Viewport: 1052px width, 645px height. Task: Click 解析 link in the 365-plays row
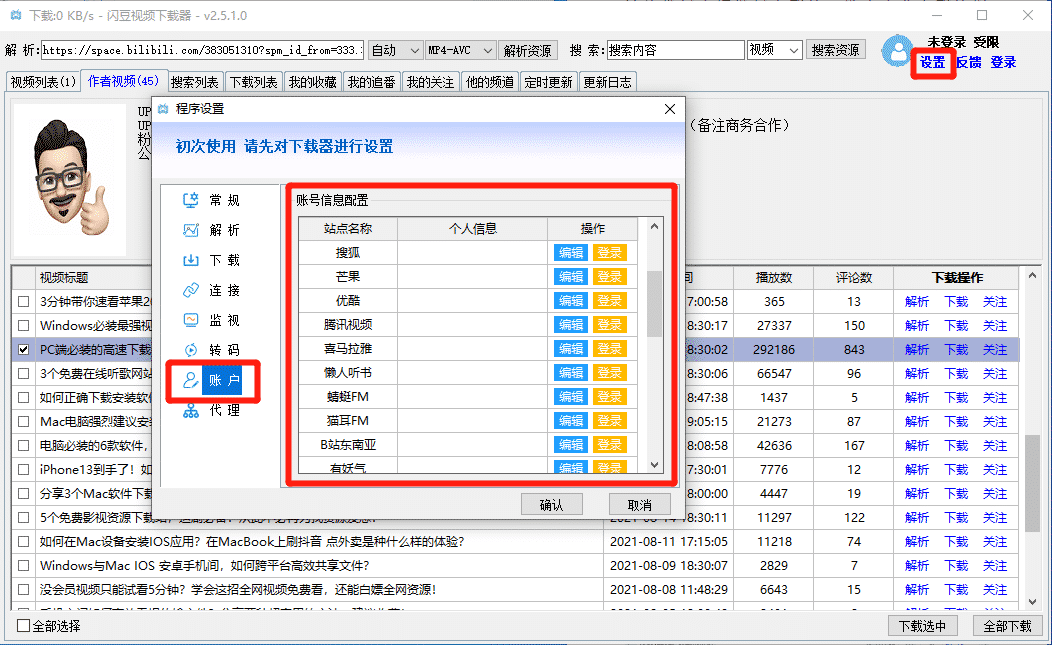(916, 302)
